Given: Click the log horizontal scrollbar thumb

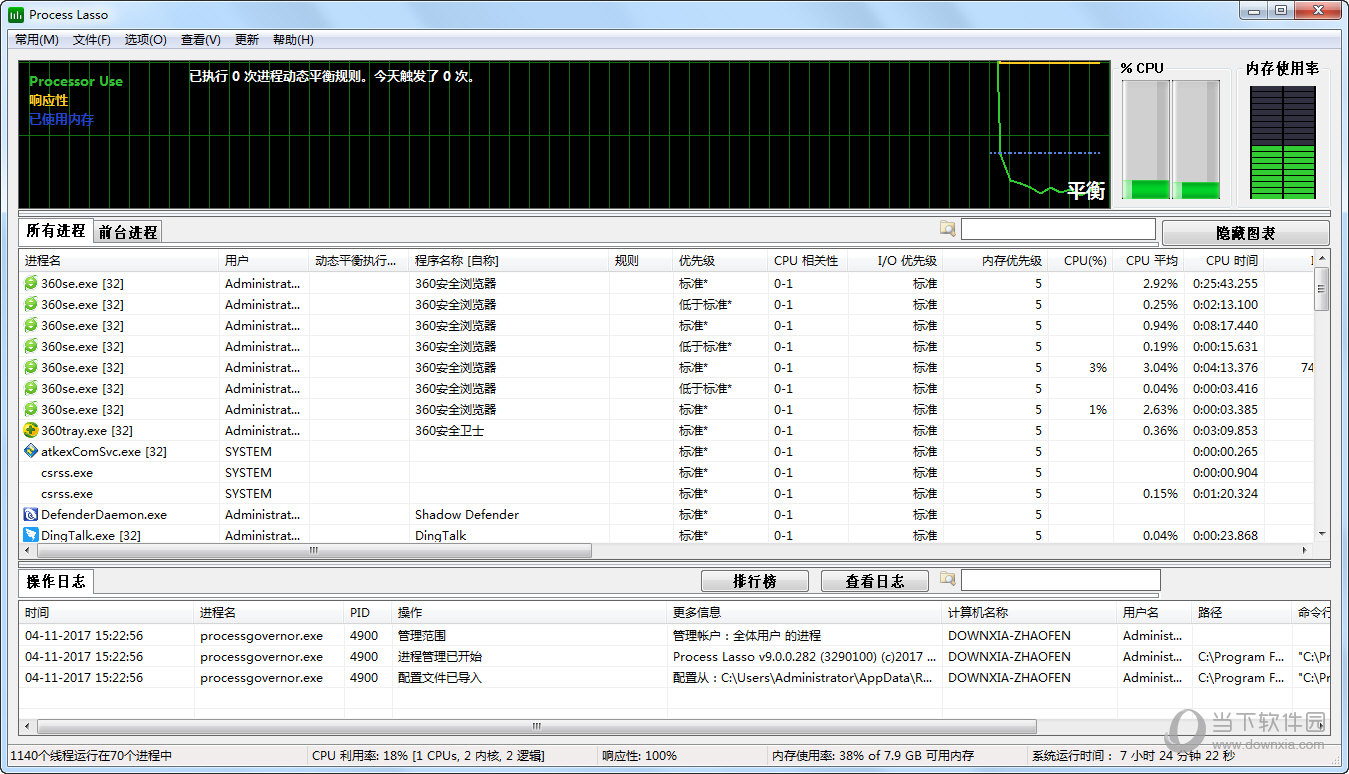Looking at the screenshot, I should pyautogui.click(x=537, y=727).
